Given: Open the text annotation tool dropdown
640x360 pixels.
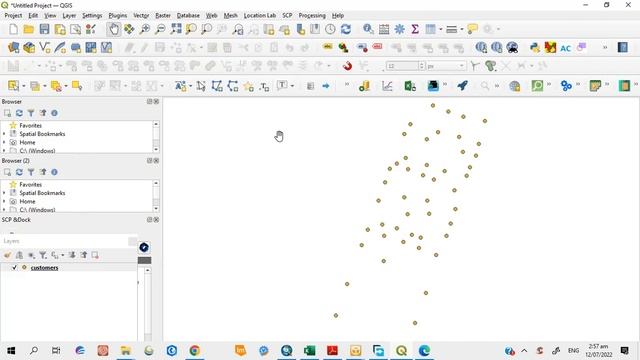Looking at the screenshot, I should point(292,86).
